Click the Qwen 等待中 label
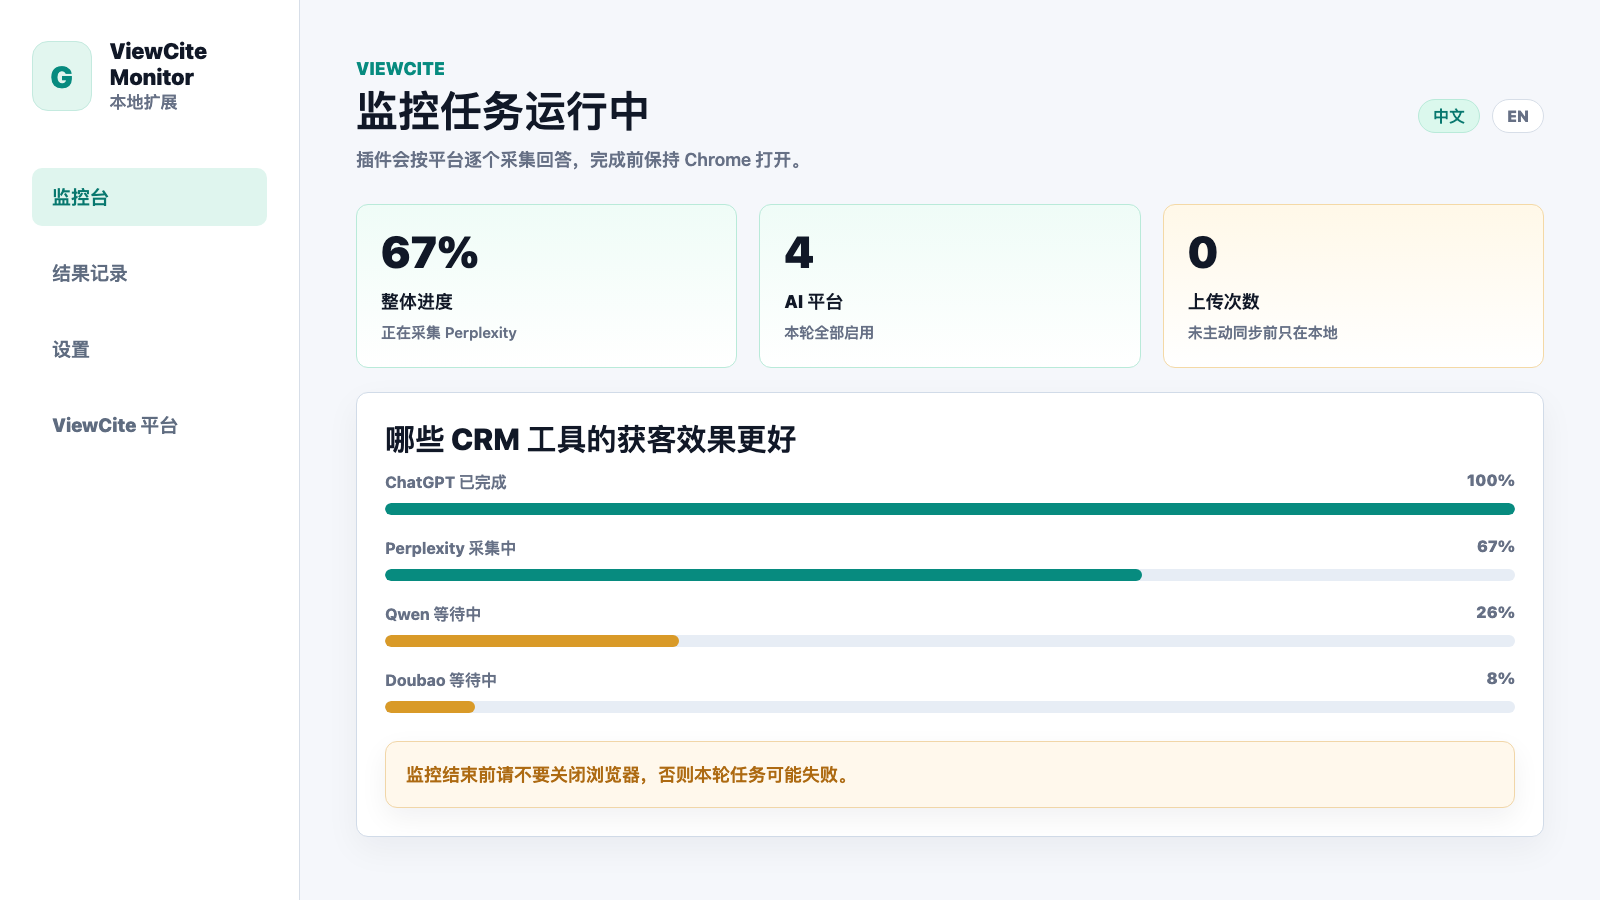 [433, 614]
